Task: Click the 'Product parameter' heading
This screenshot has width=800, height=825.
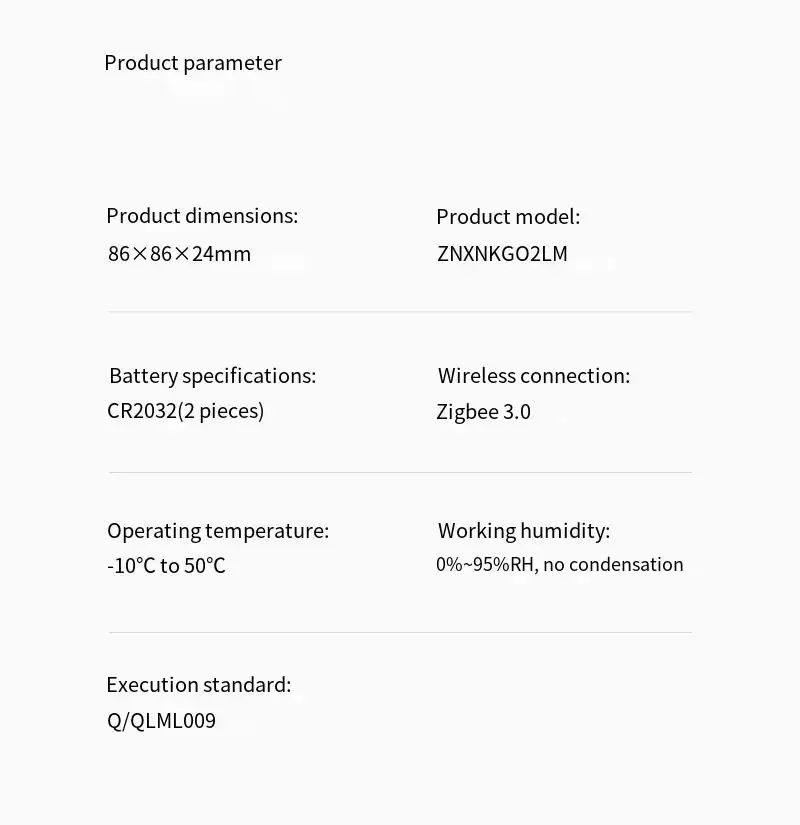Action: (x=193, y=63)
